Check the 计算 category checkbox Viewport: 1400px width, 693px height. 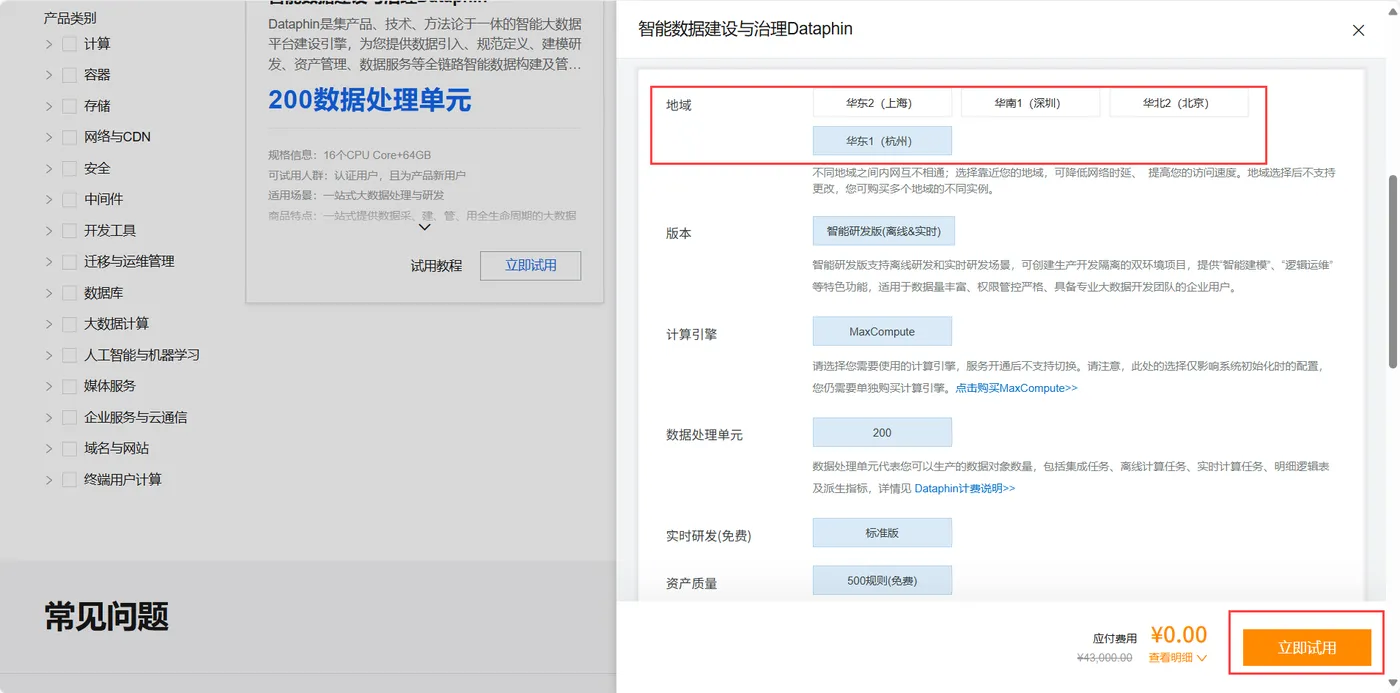[x=69, y=44]
